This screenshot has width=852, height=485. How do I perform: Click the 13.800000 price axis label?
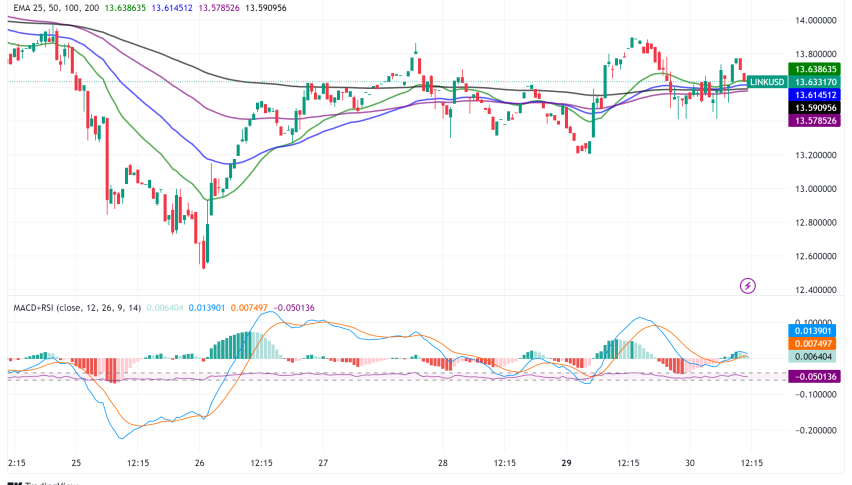click(x=816, y=54)
